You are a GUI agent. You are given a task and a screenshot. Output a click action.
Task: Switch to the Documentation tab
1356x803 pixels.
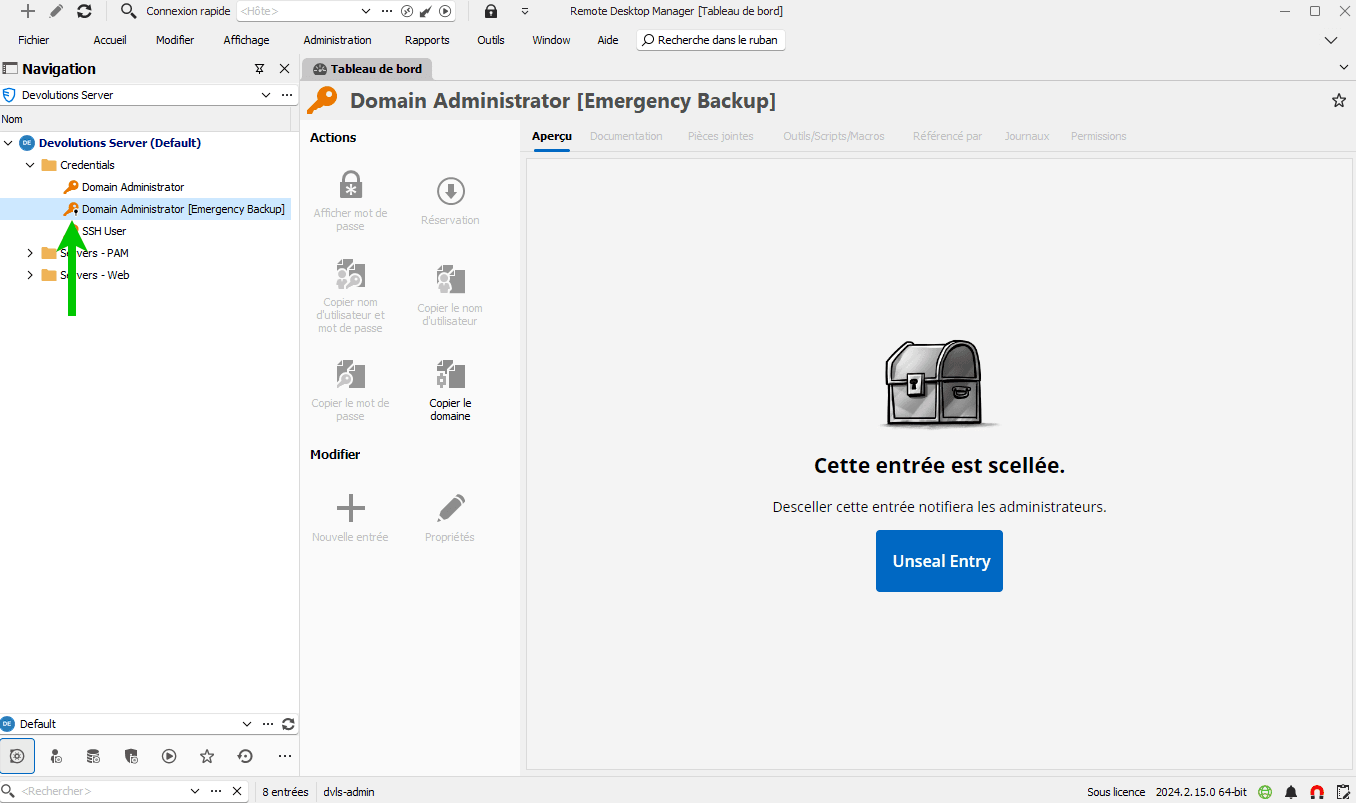tap(626, 136)
